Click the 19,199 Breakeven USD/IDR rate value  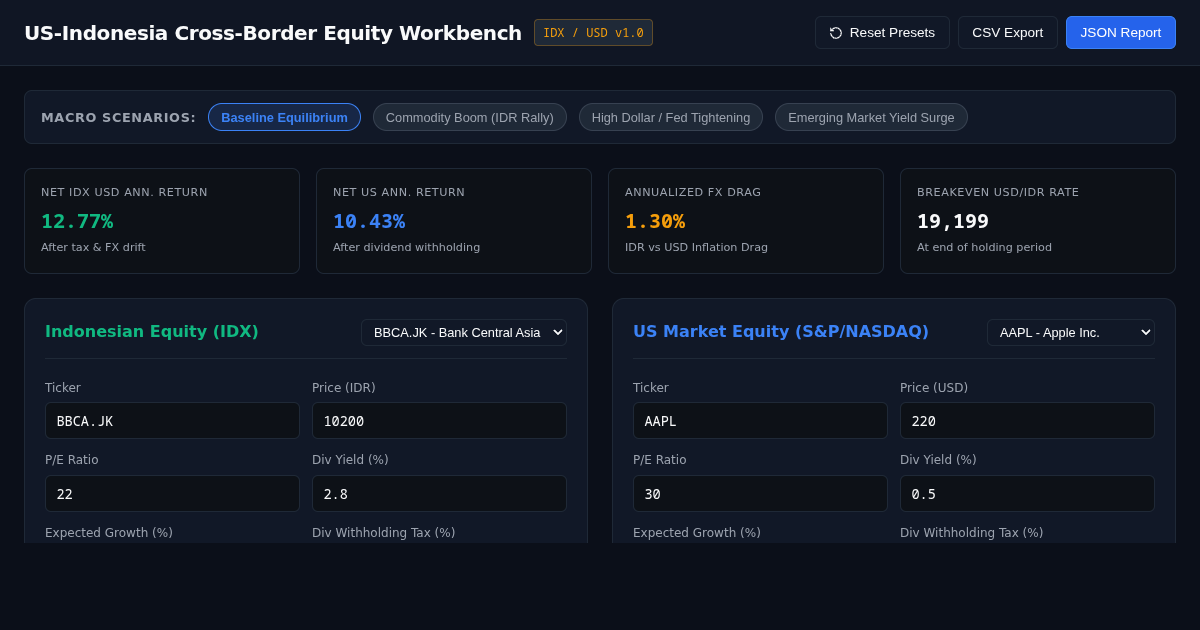[x=953, y=221]
